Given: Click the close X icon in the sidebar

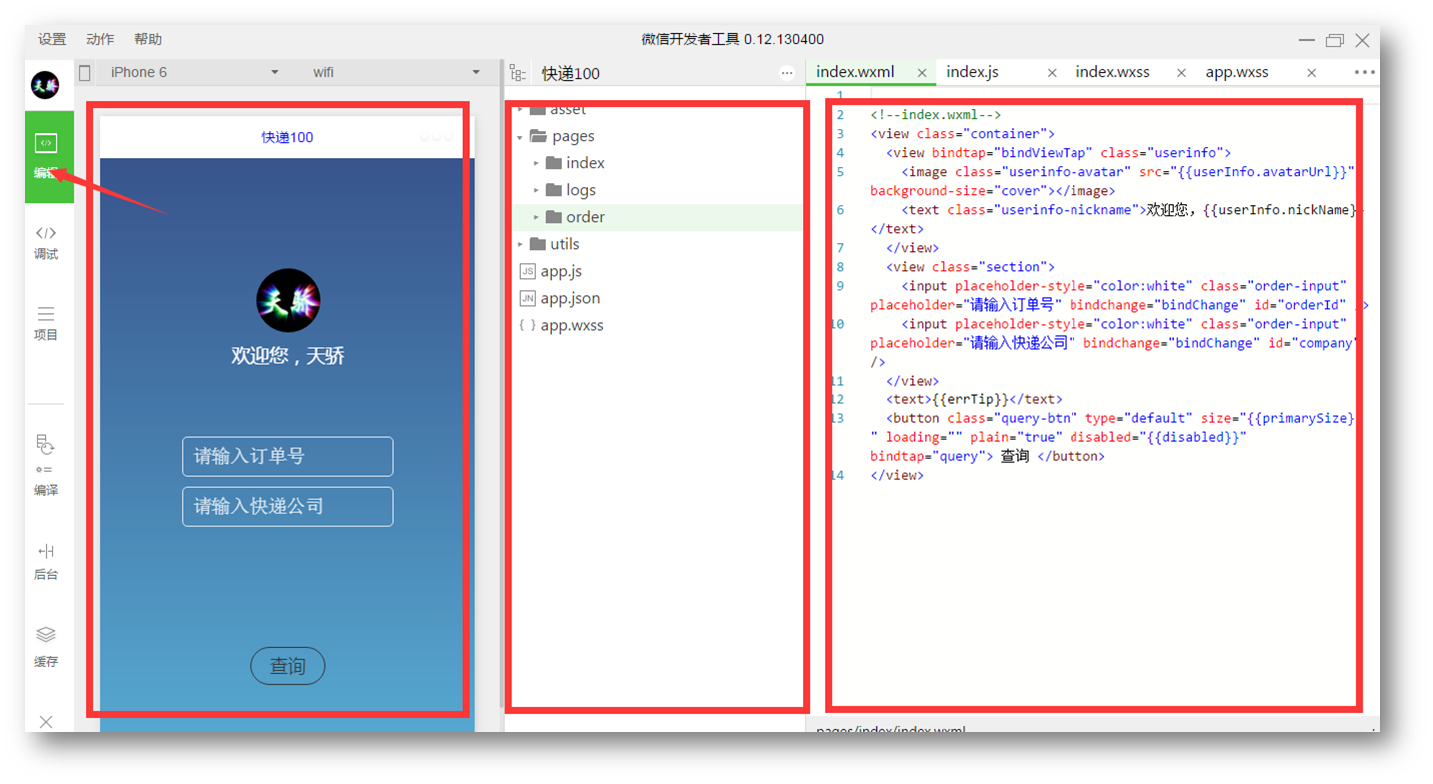Looking at the screenshot, I should coord(46,721).
